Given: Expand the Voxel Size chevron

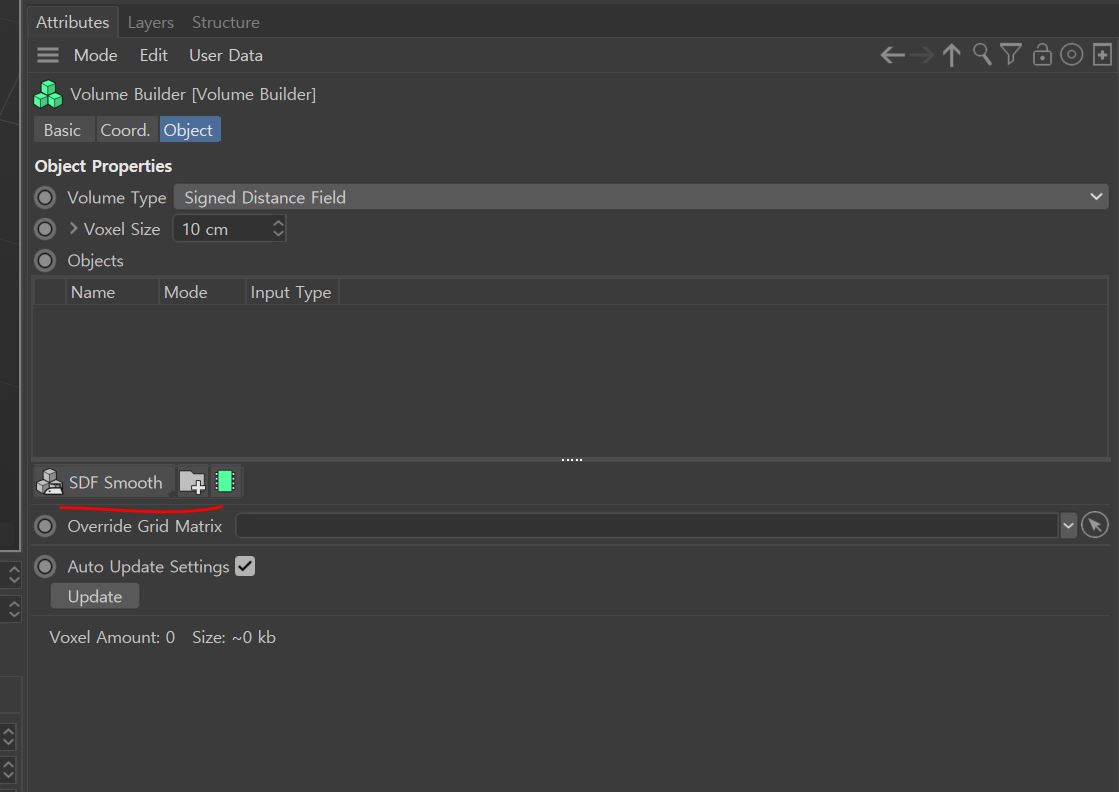Looking at the screenshot, I should click(73, 229).
